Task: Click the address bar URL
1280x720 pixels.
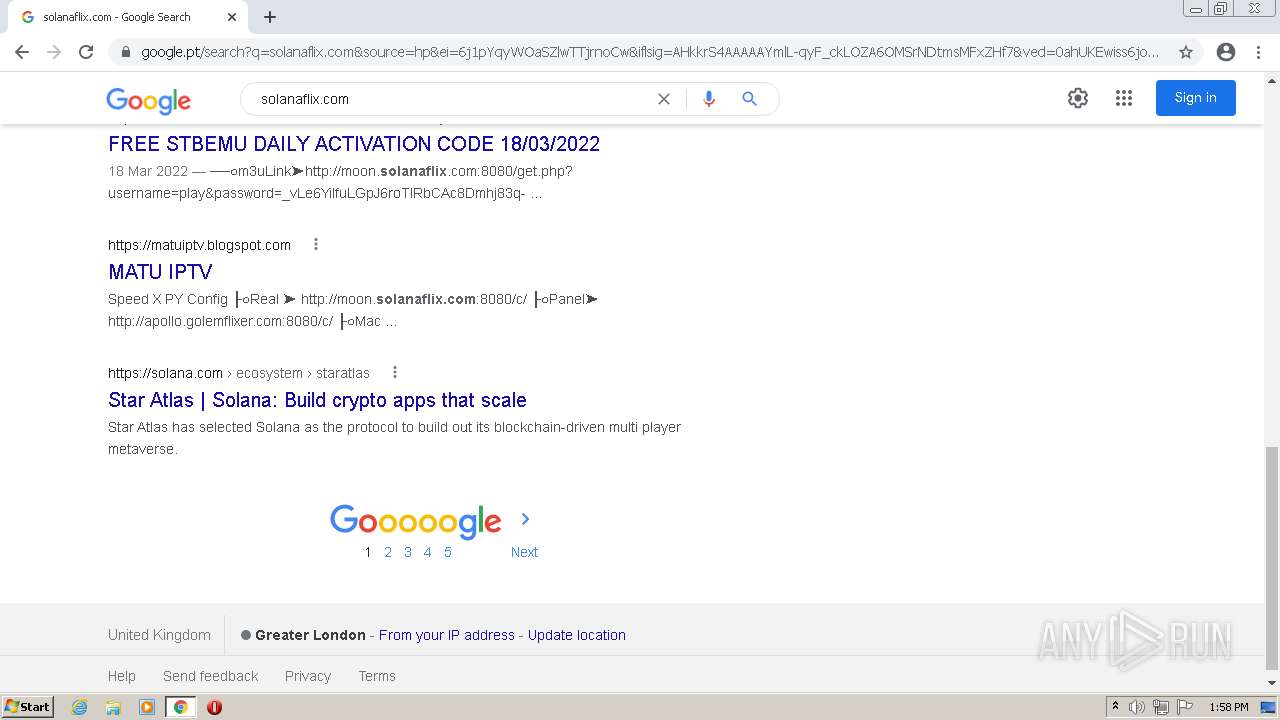Action: click(650, 52)
